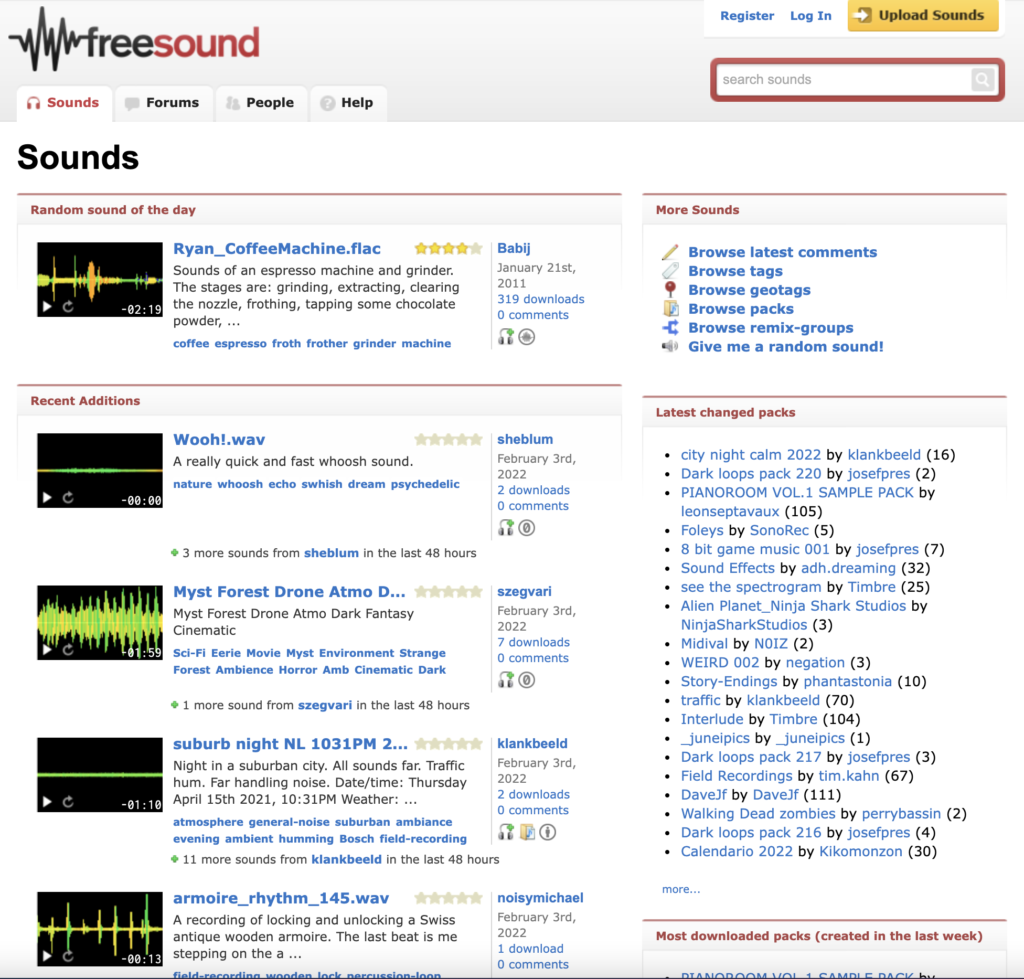
Task: Open Browse geotags link
Action: 749,290
